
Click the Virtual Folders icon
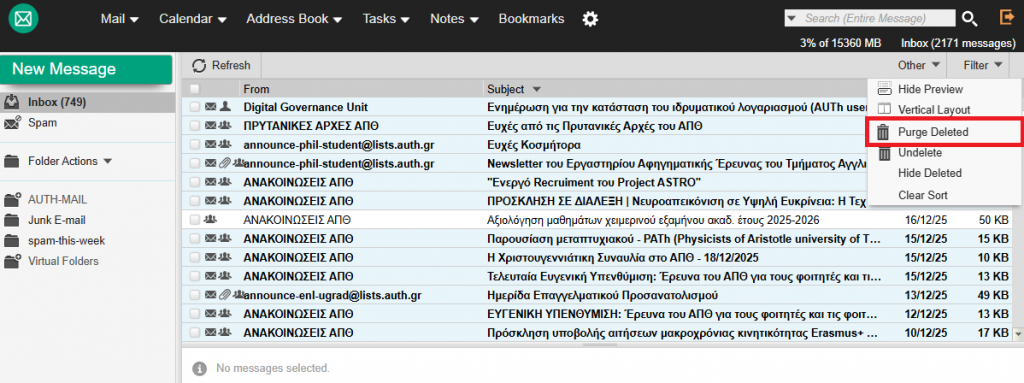coord(11,261)
